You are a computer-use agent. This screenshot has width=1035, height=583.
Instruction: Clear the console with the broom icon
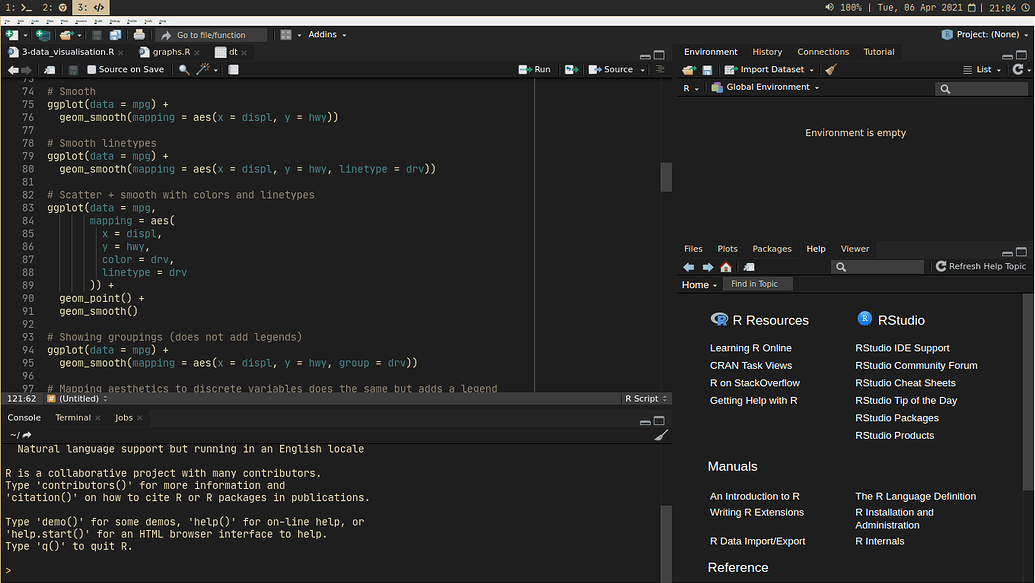pyautogui.click(x=661, y=435)
